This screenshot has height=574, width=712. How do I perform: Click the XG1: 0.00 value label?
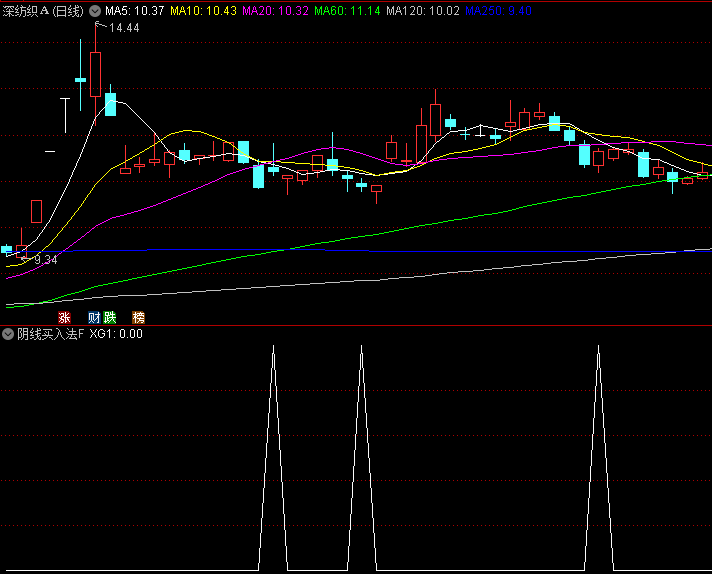click(116, 334)
